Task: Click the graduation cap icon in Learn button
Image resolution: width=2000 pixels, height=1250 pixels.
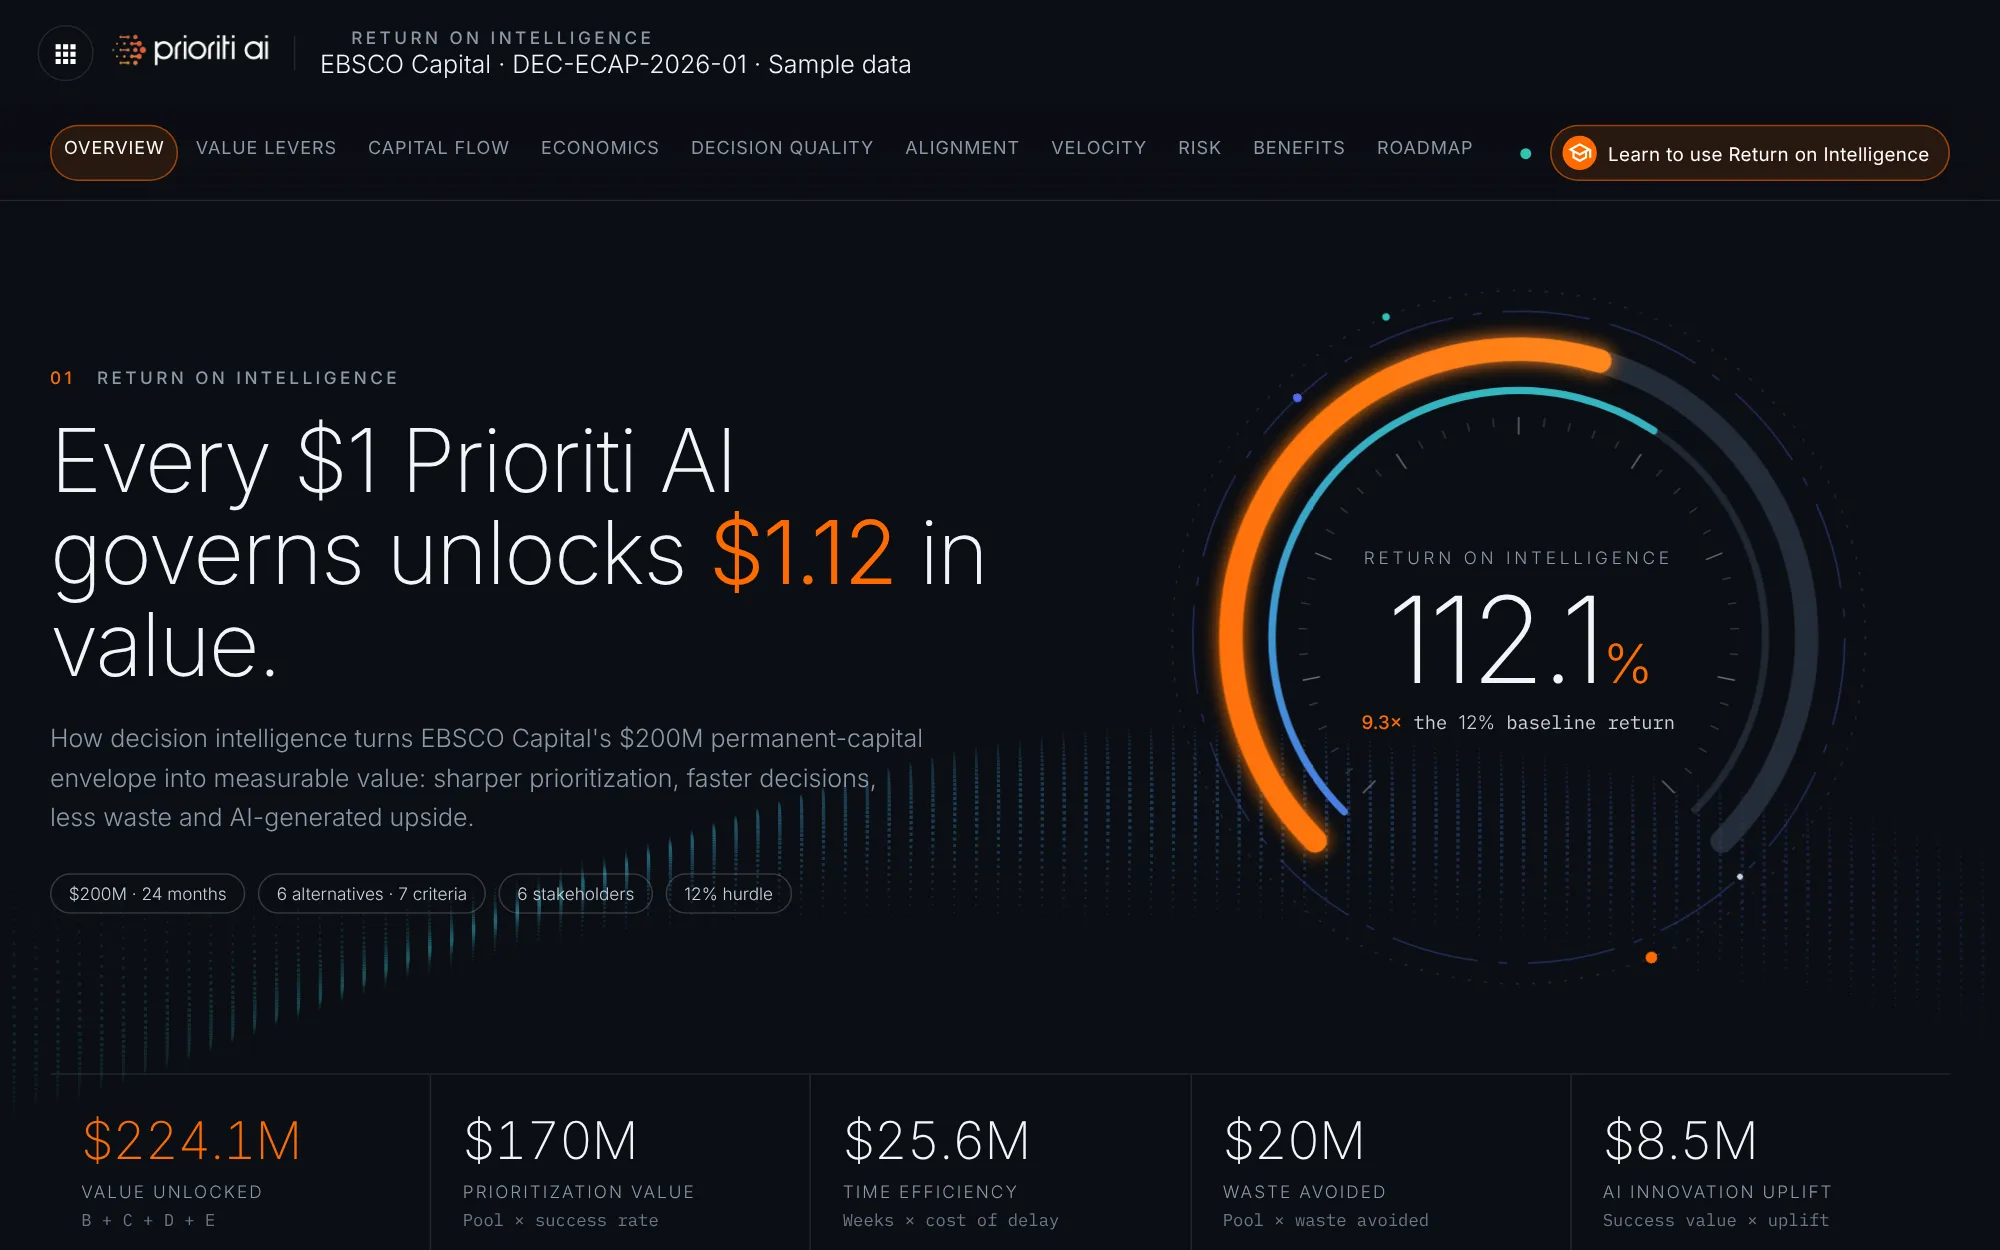Action: (1580, 153)
